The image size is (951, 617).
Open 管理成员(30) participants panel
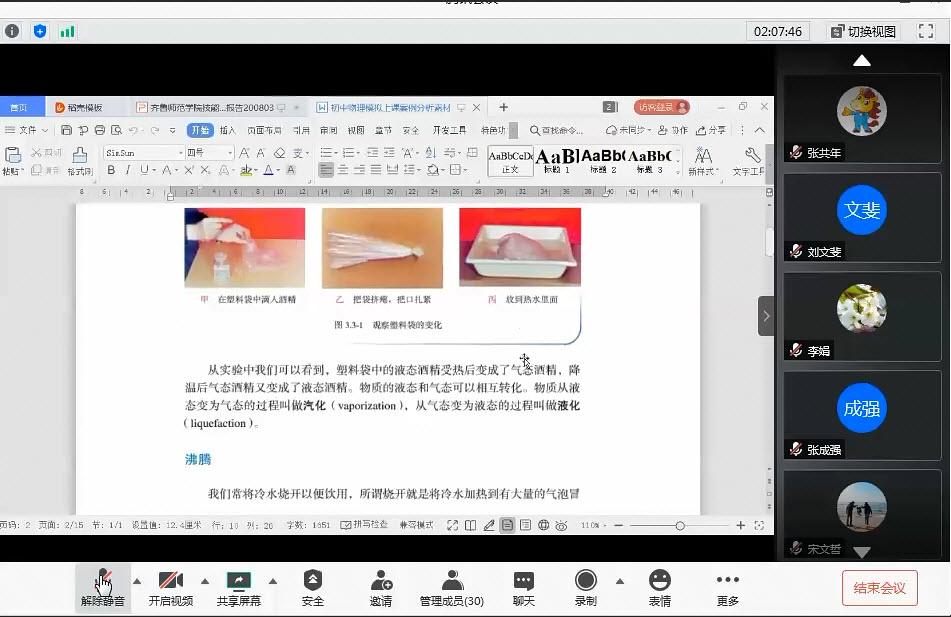452,581
